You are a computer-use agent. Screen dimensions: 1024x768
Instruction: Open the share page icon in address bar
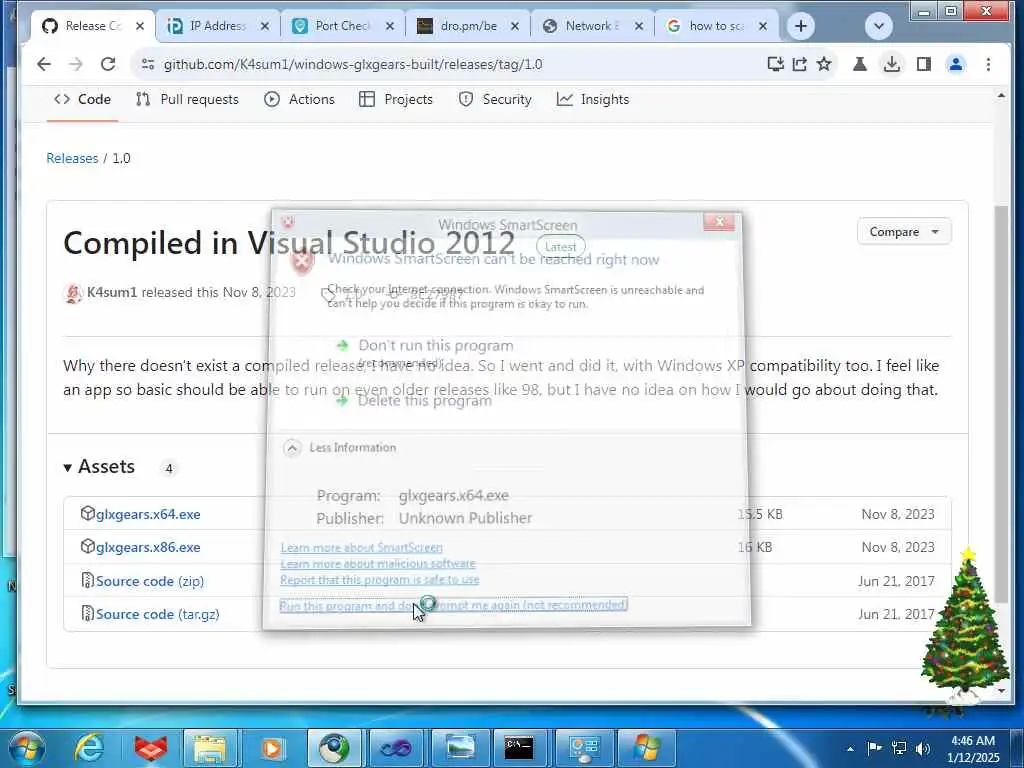click(800, 64)
